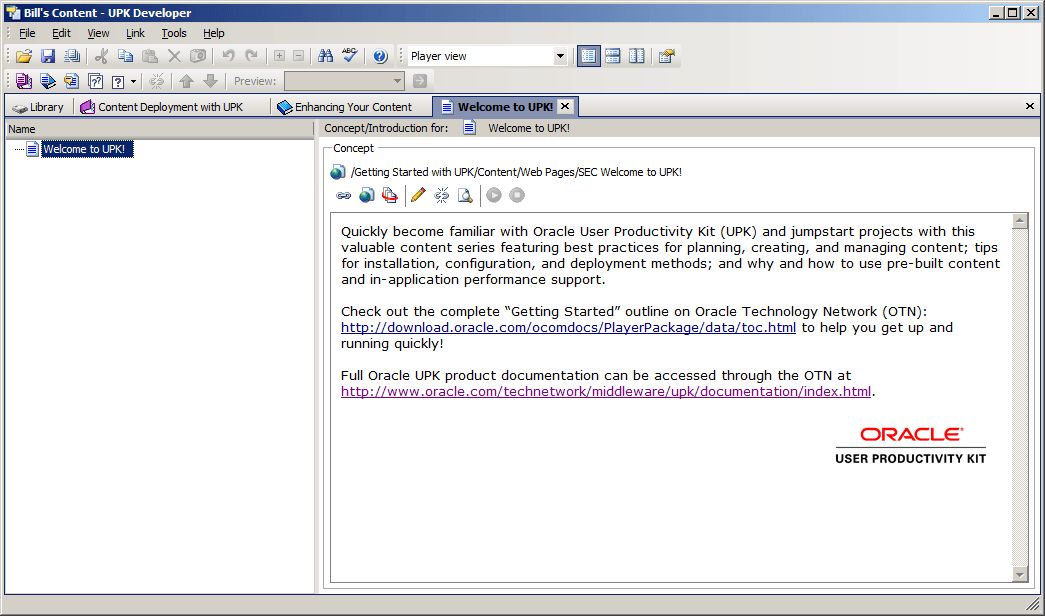Edit the concept with the pencil icon
Screen dimensions: 1045x616
418,195
